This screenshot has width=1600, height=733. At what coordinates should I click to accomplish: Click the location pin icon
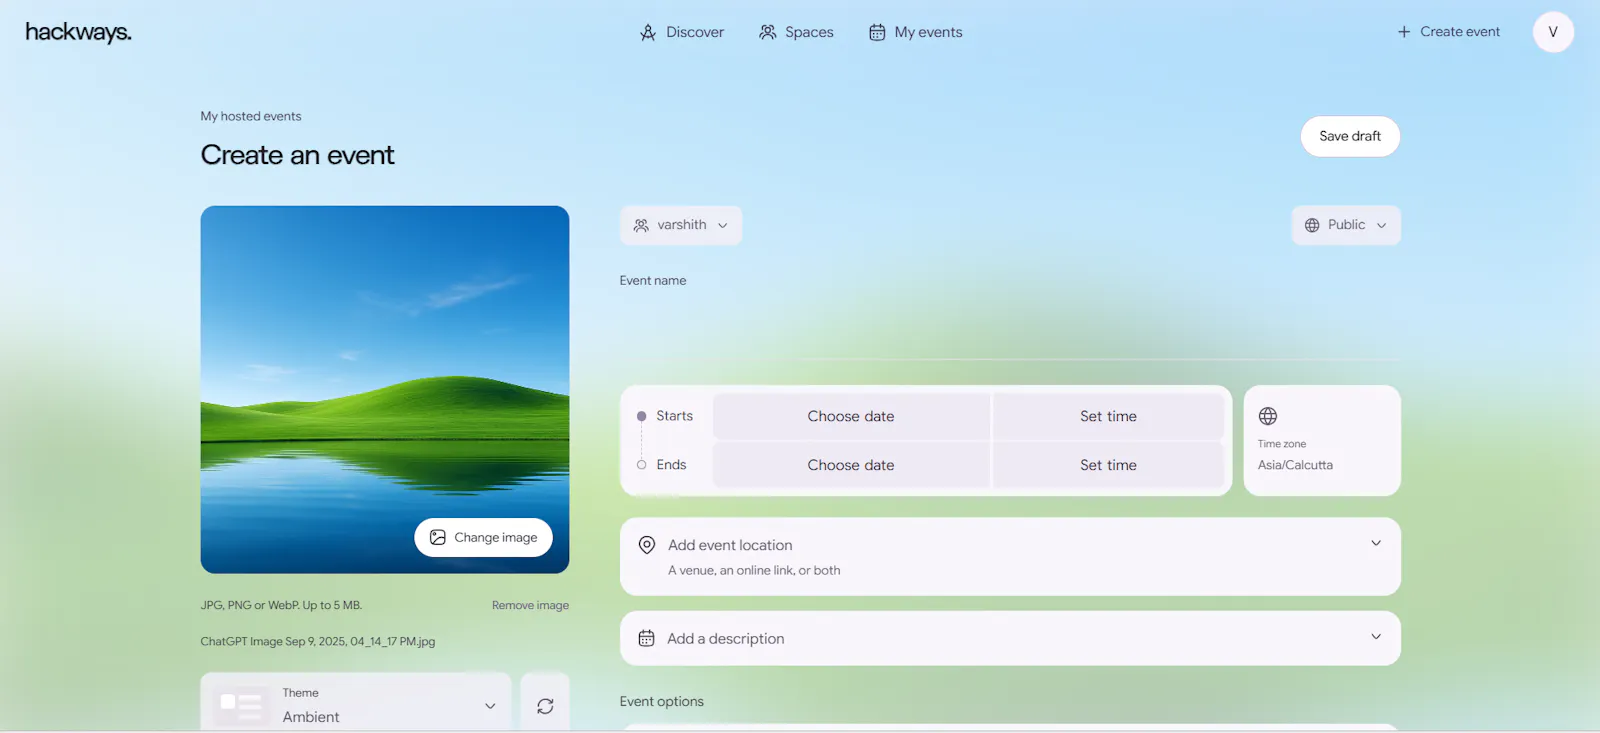(x=647, y=545)
